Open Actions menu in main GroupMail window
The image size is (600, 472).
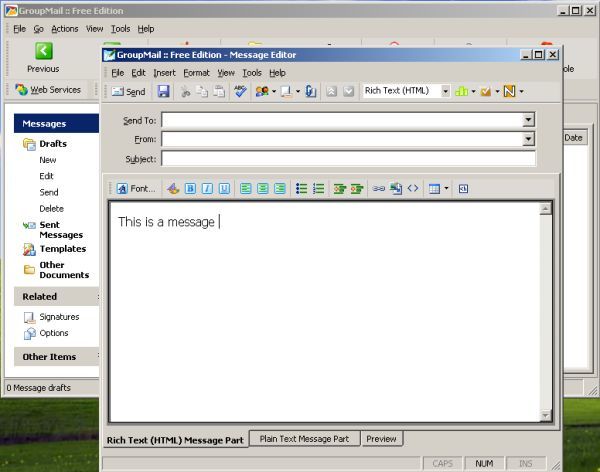click(x=65, y=29)
